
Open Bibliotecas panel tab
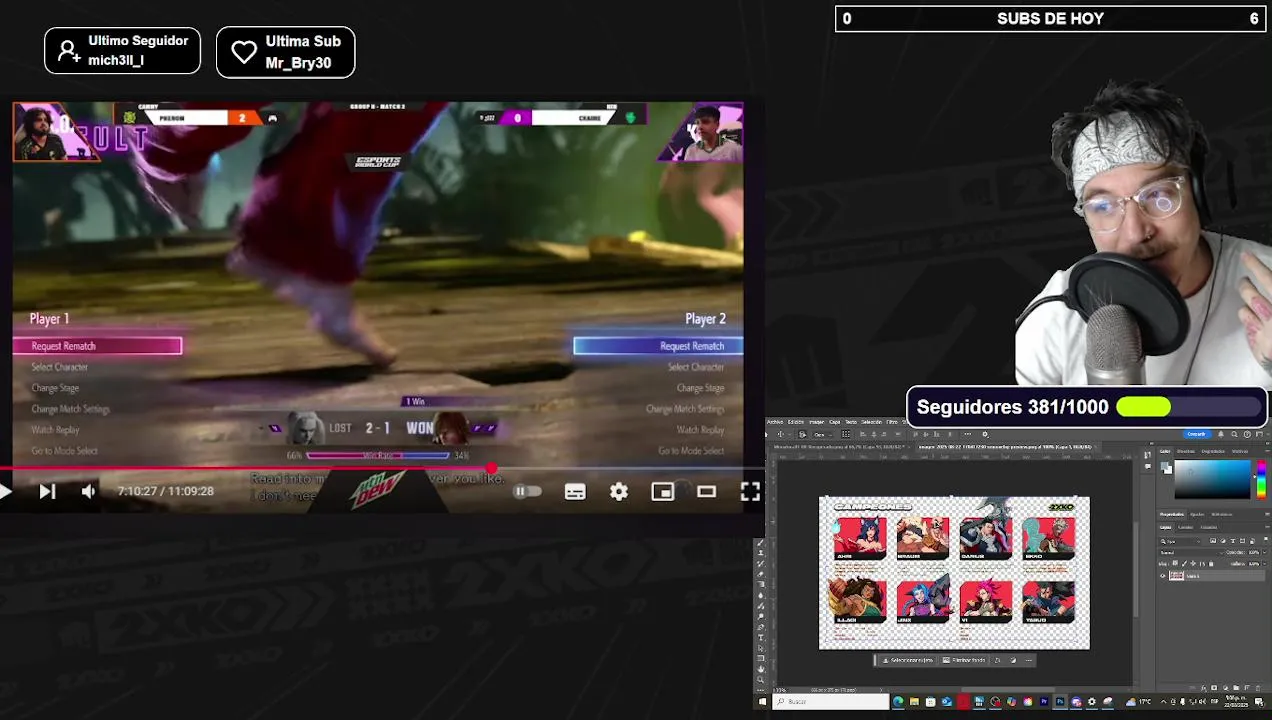click(x=1222, y=514)
